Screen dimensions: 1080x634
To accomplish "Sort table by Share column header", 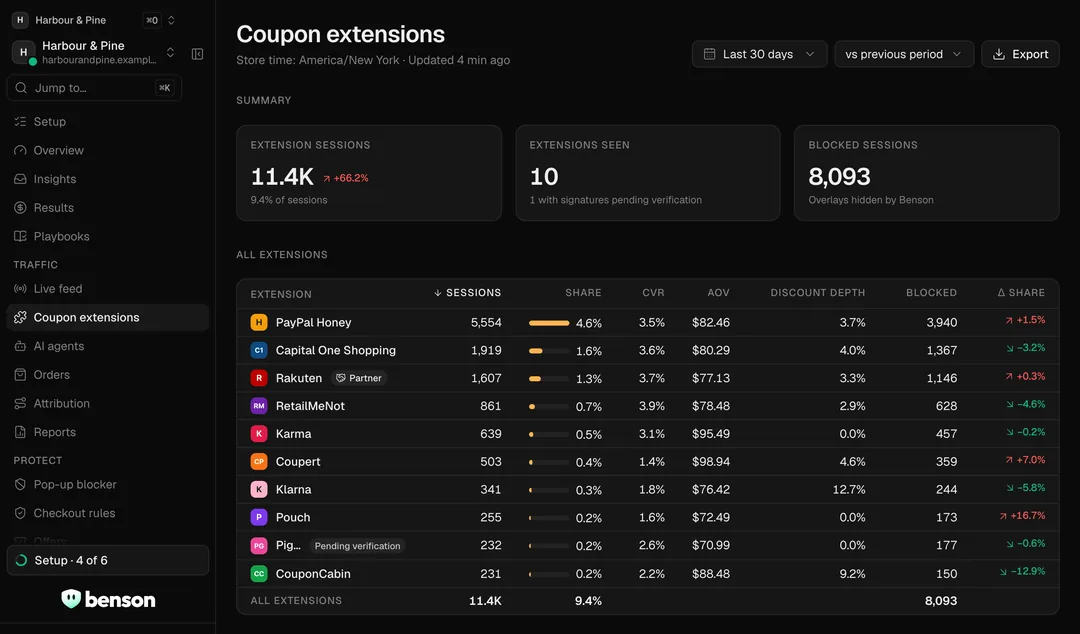I will tap(583, 293).
